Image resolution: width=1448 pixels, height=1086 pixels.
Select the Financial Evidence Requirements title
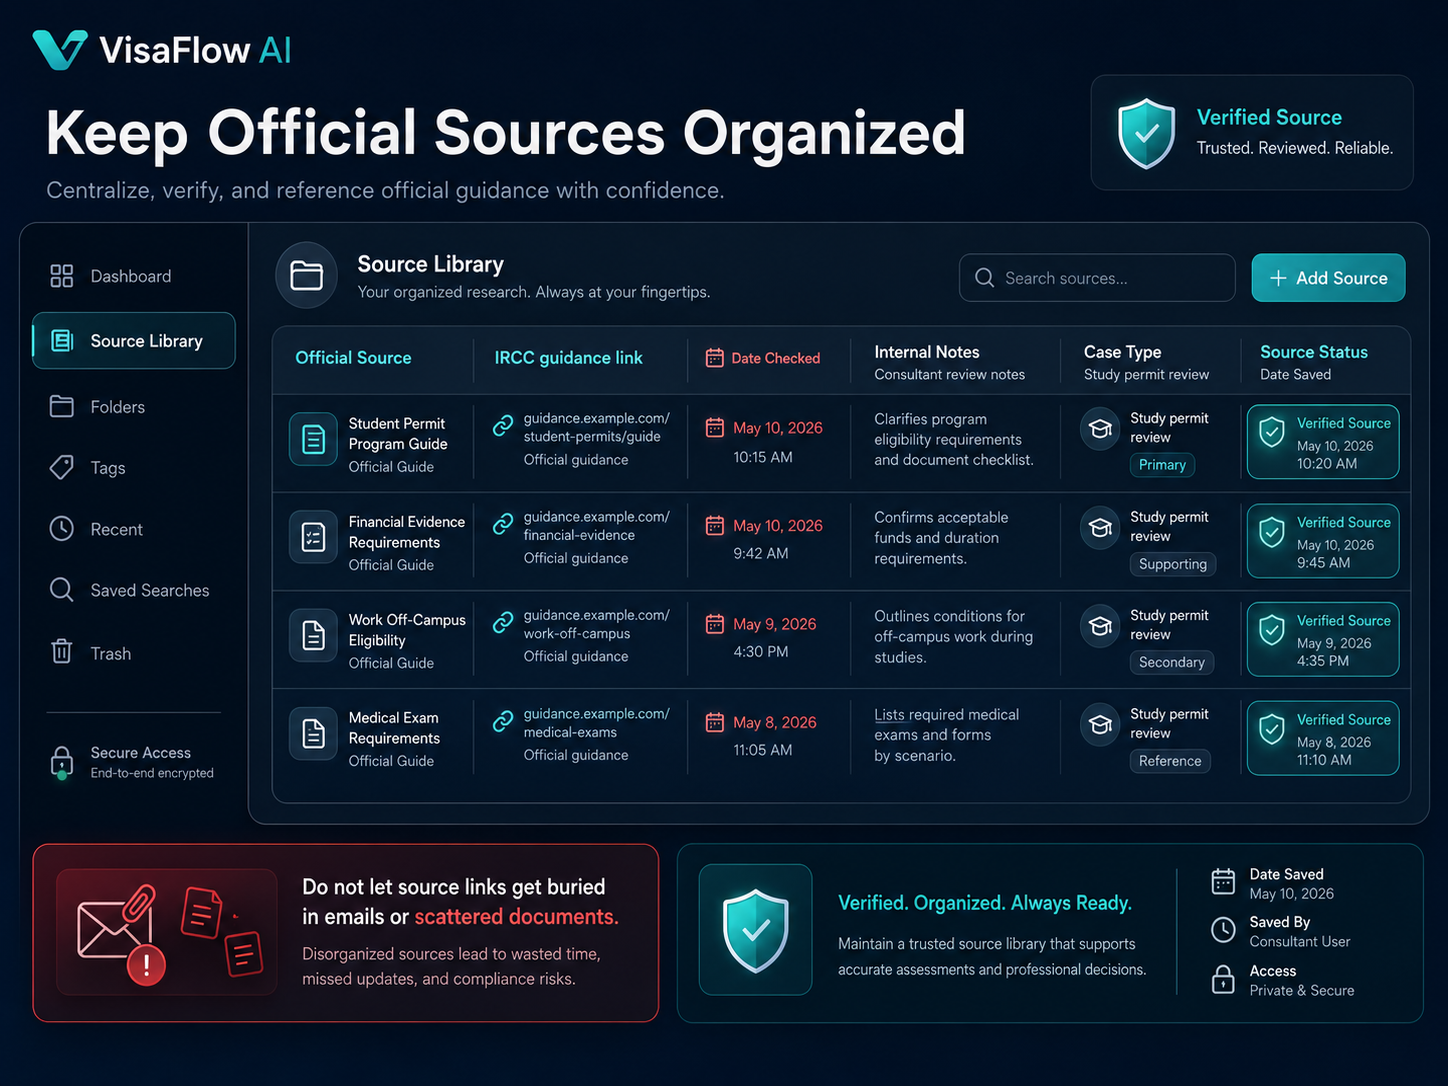click(407, 532)
